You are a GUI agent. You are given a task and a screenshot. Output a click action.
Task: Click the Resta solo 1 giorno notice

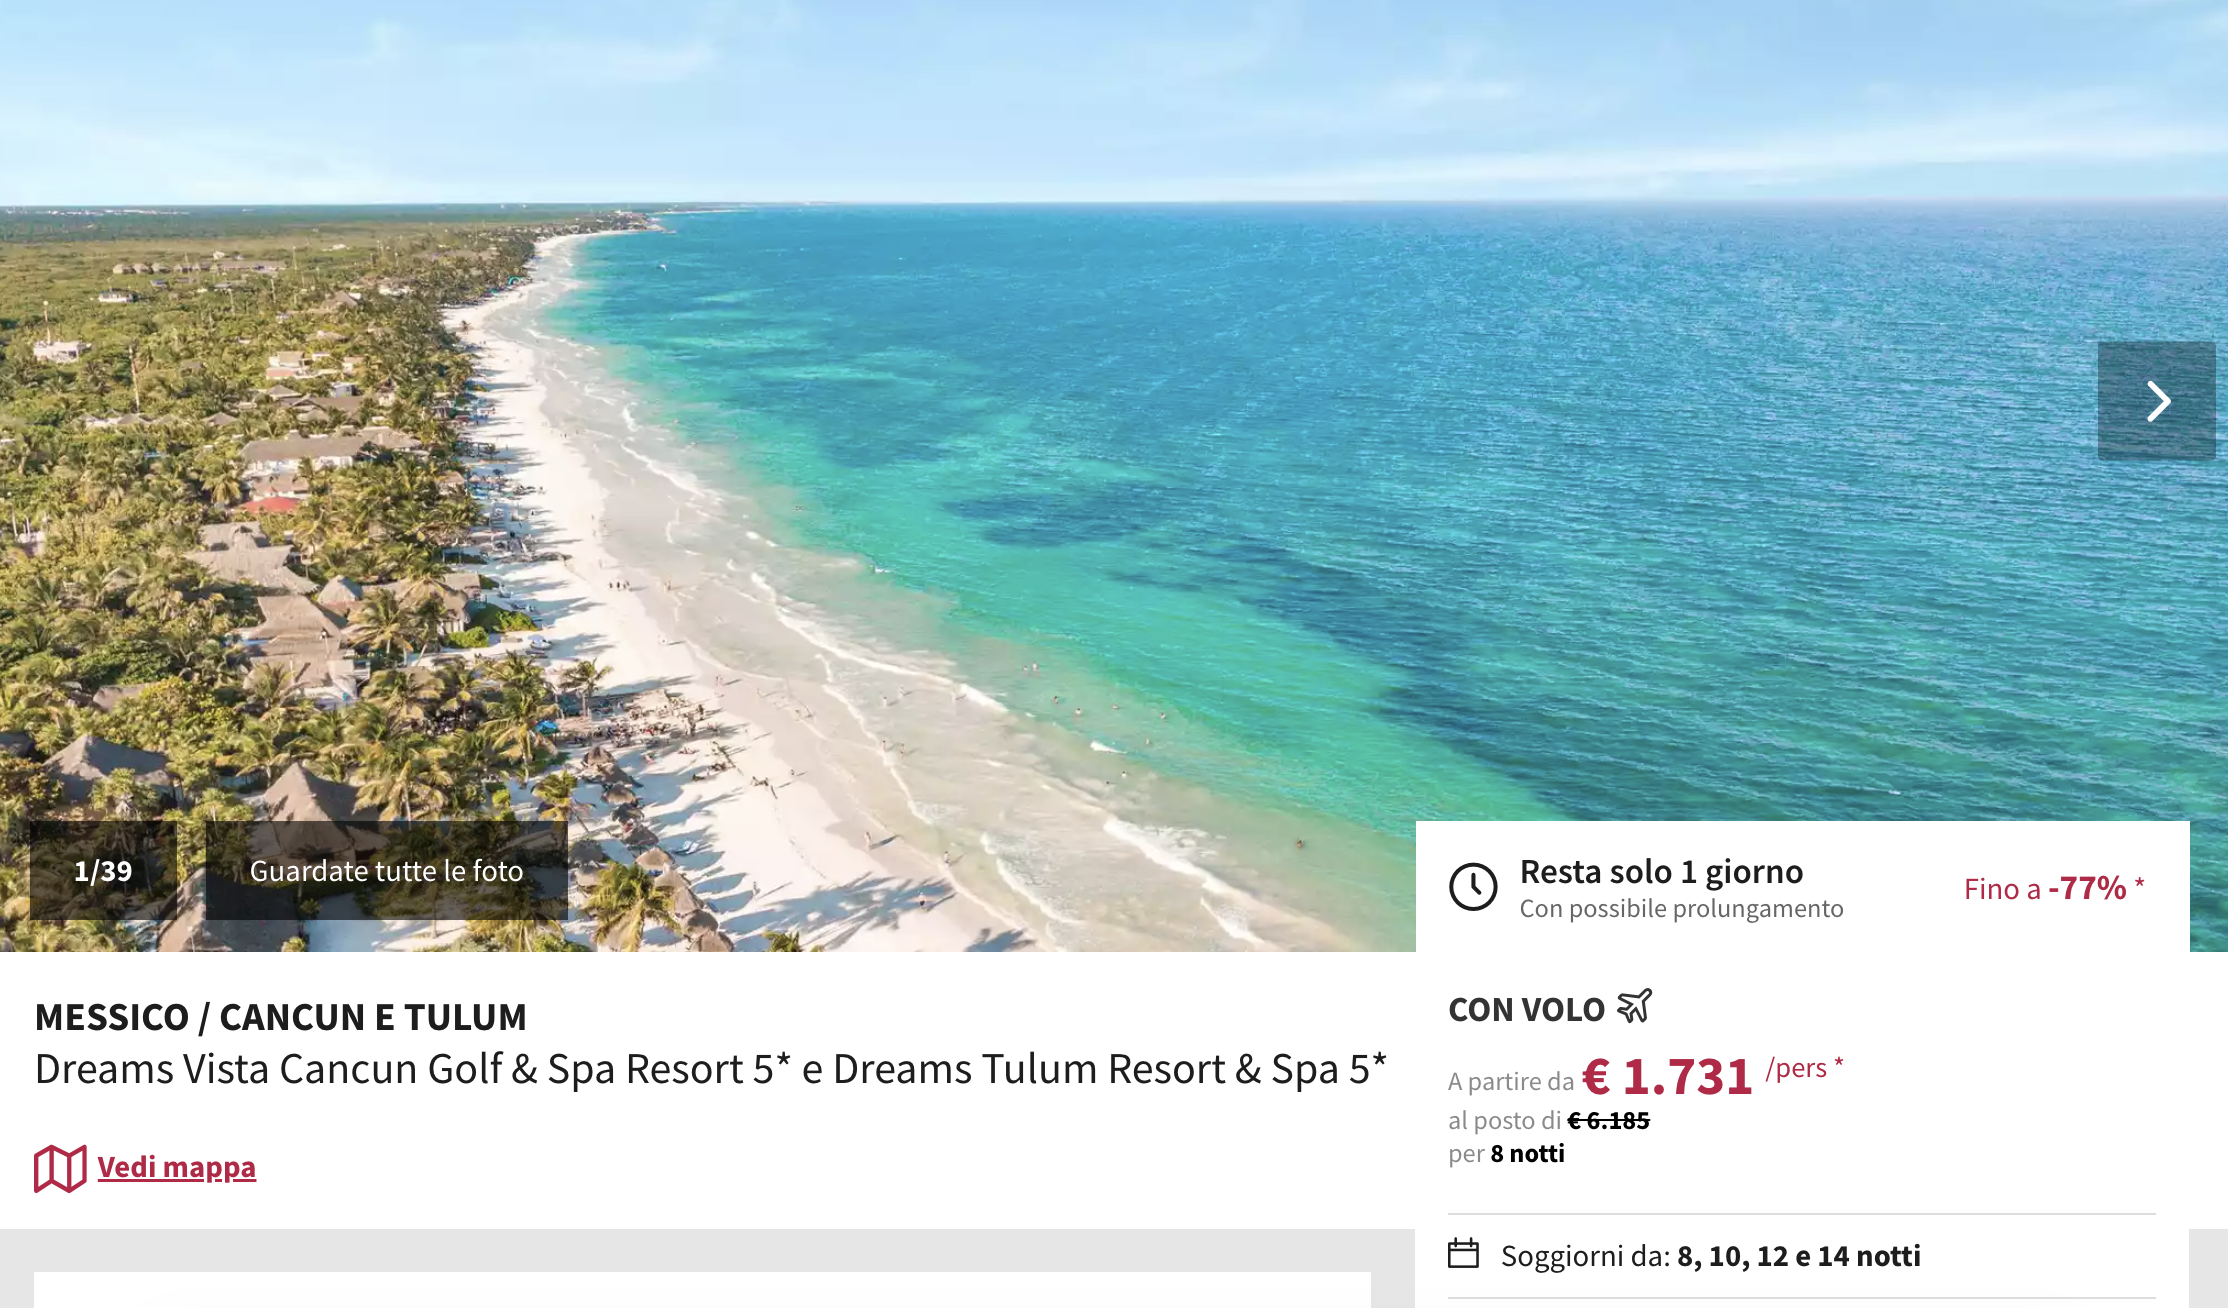(1661, 871)
